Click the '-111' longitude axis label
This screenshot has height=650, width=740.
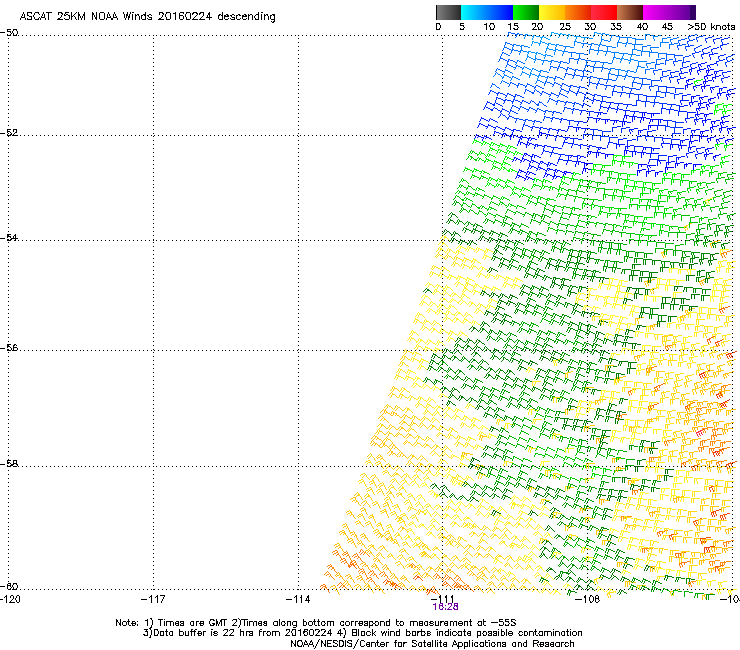(443, 599)
